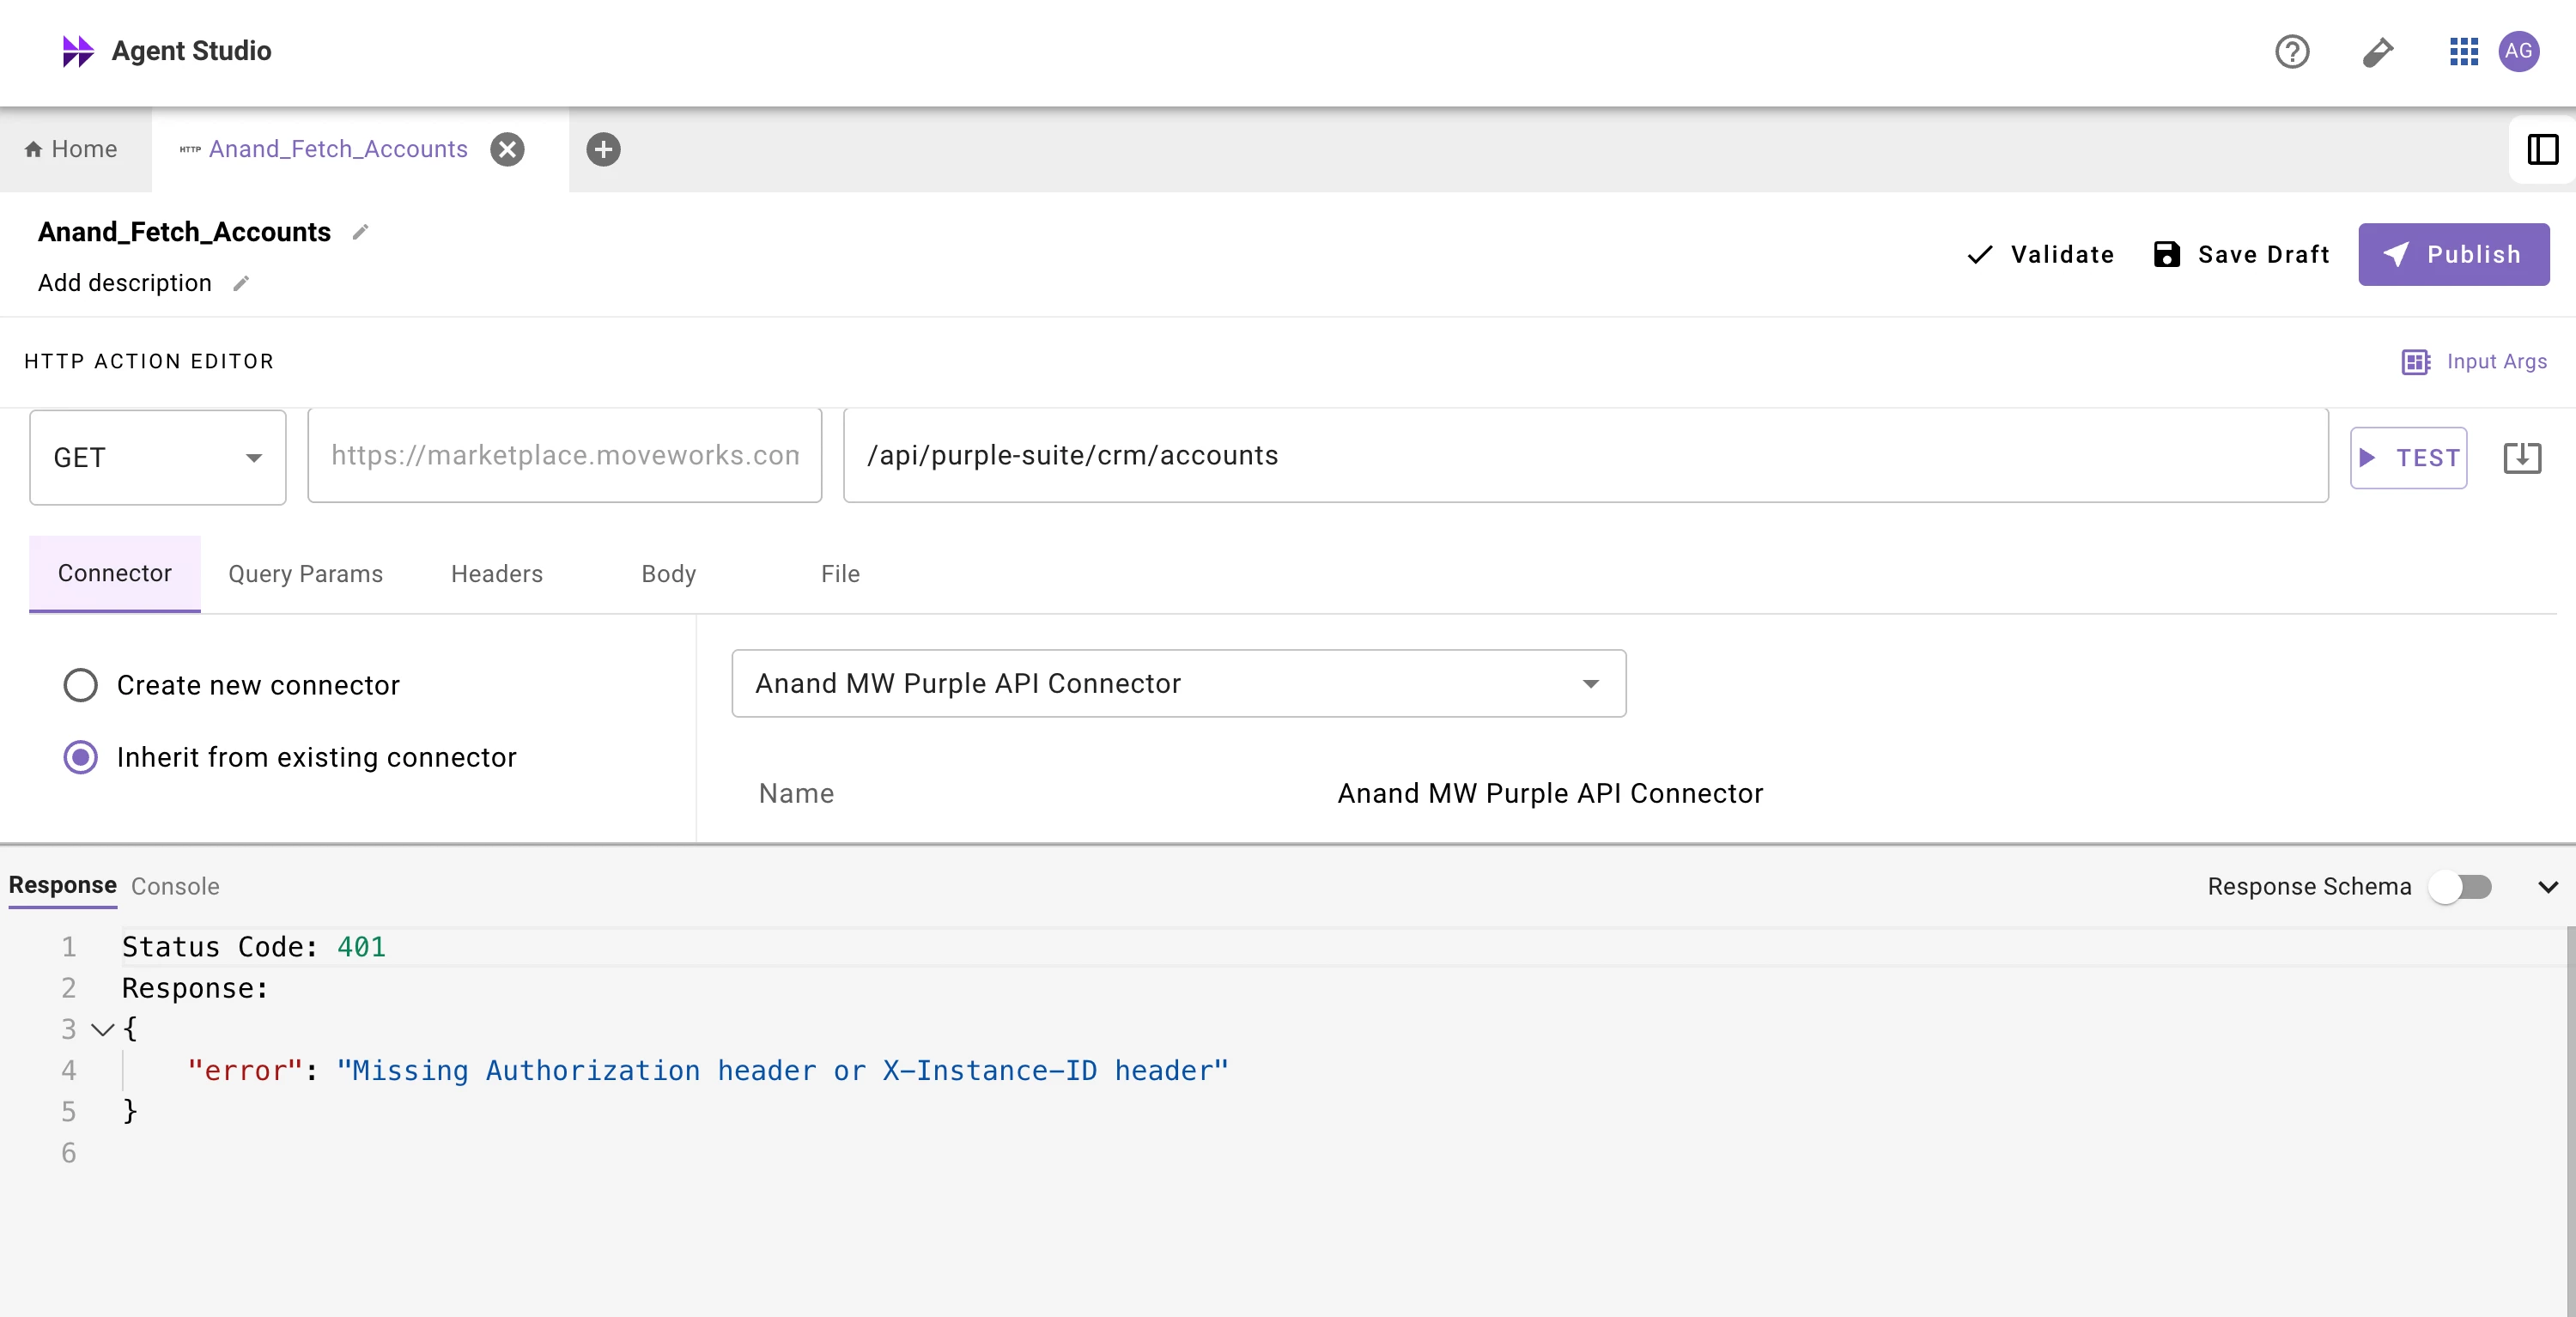Click the API endpoint path field
This screenshot has height=1317, width=2576.
coord(1585,455)
